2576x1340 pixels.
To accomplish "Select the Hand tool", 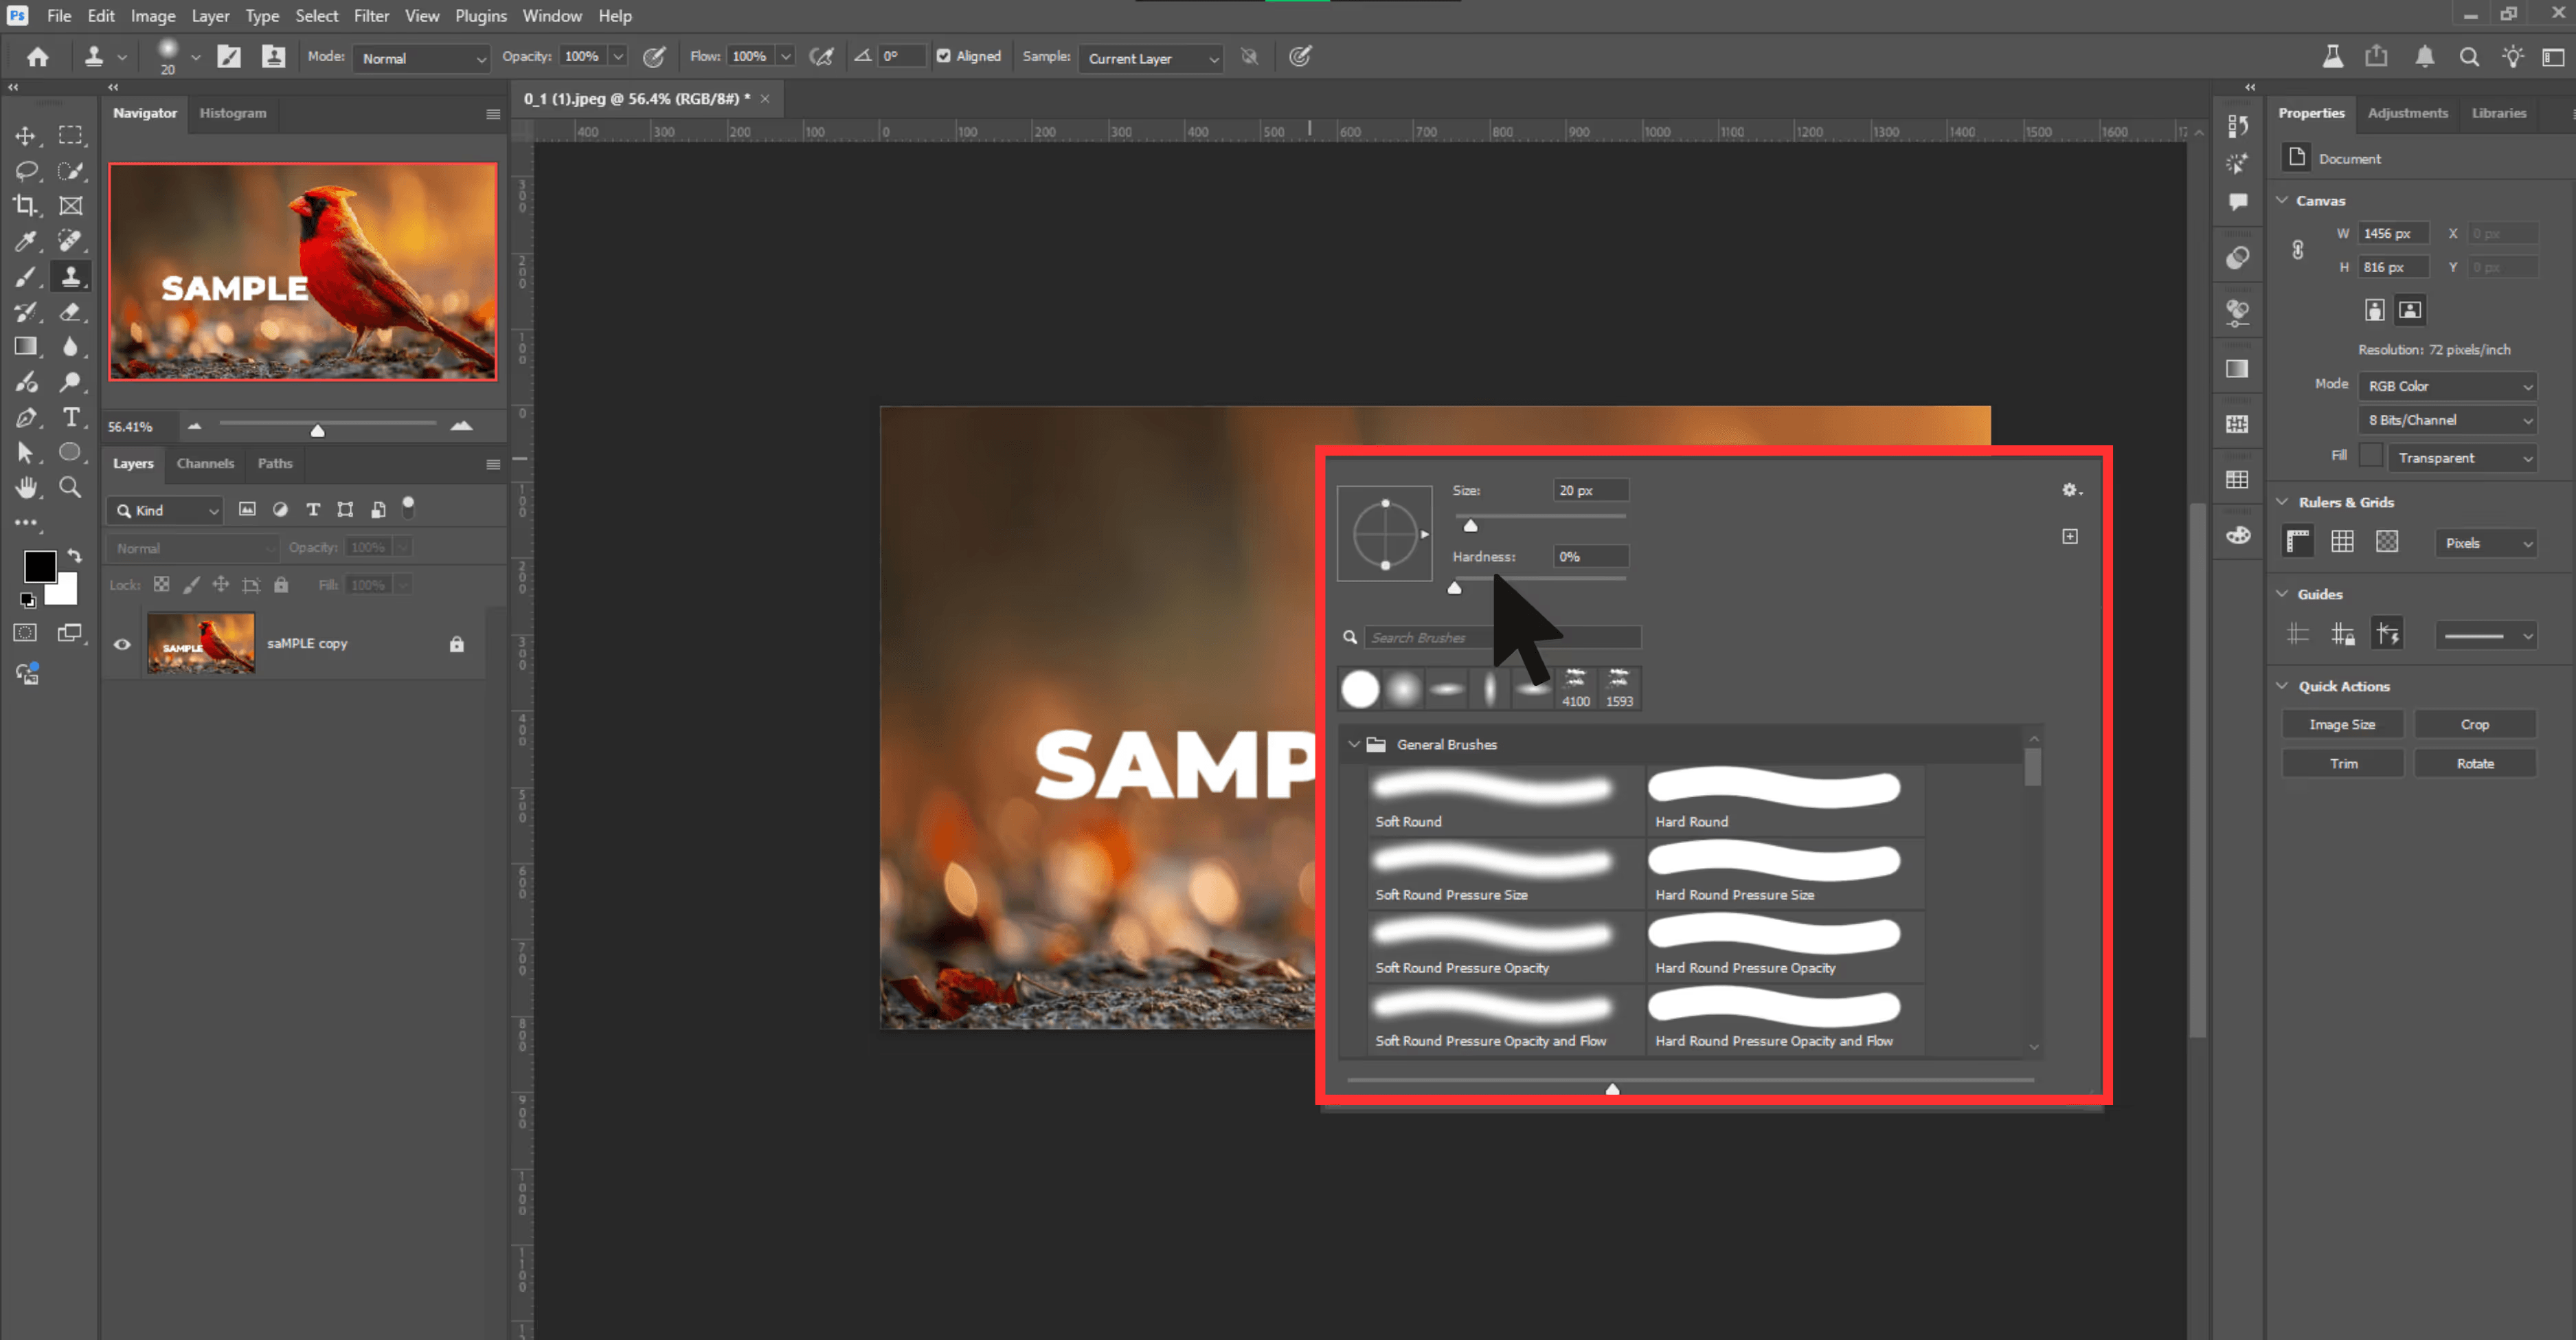I will pyautogui.click(x=25, y=487).
